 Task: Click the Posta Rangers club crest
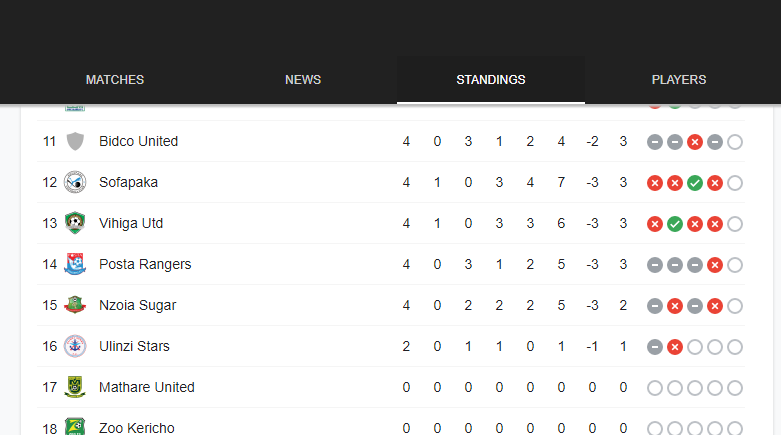75,264
